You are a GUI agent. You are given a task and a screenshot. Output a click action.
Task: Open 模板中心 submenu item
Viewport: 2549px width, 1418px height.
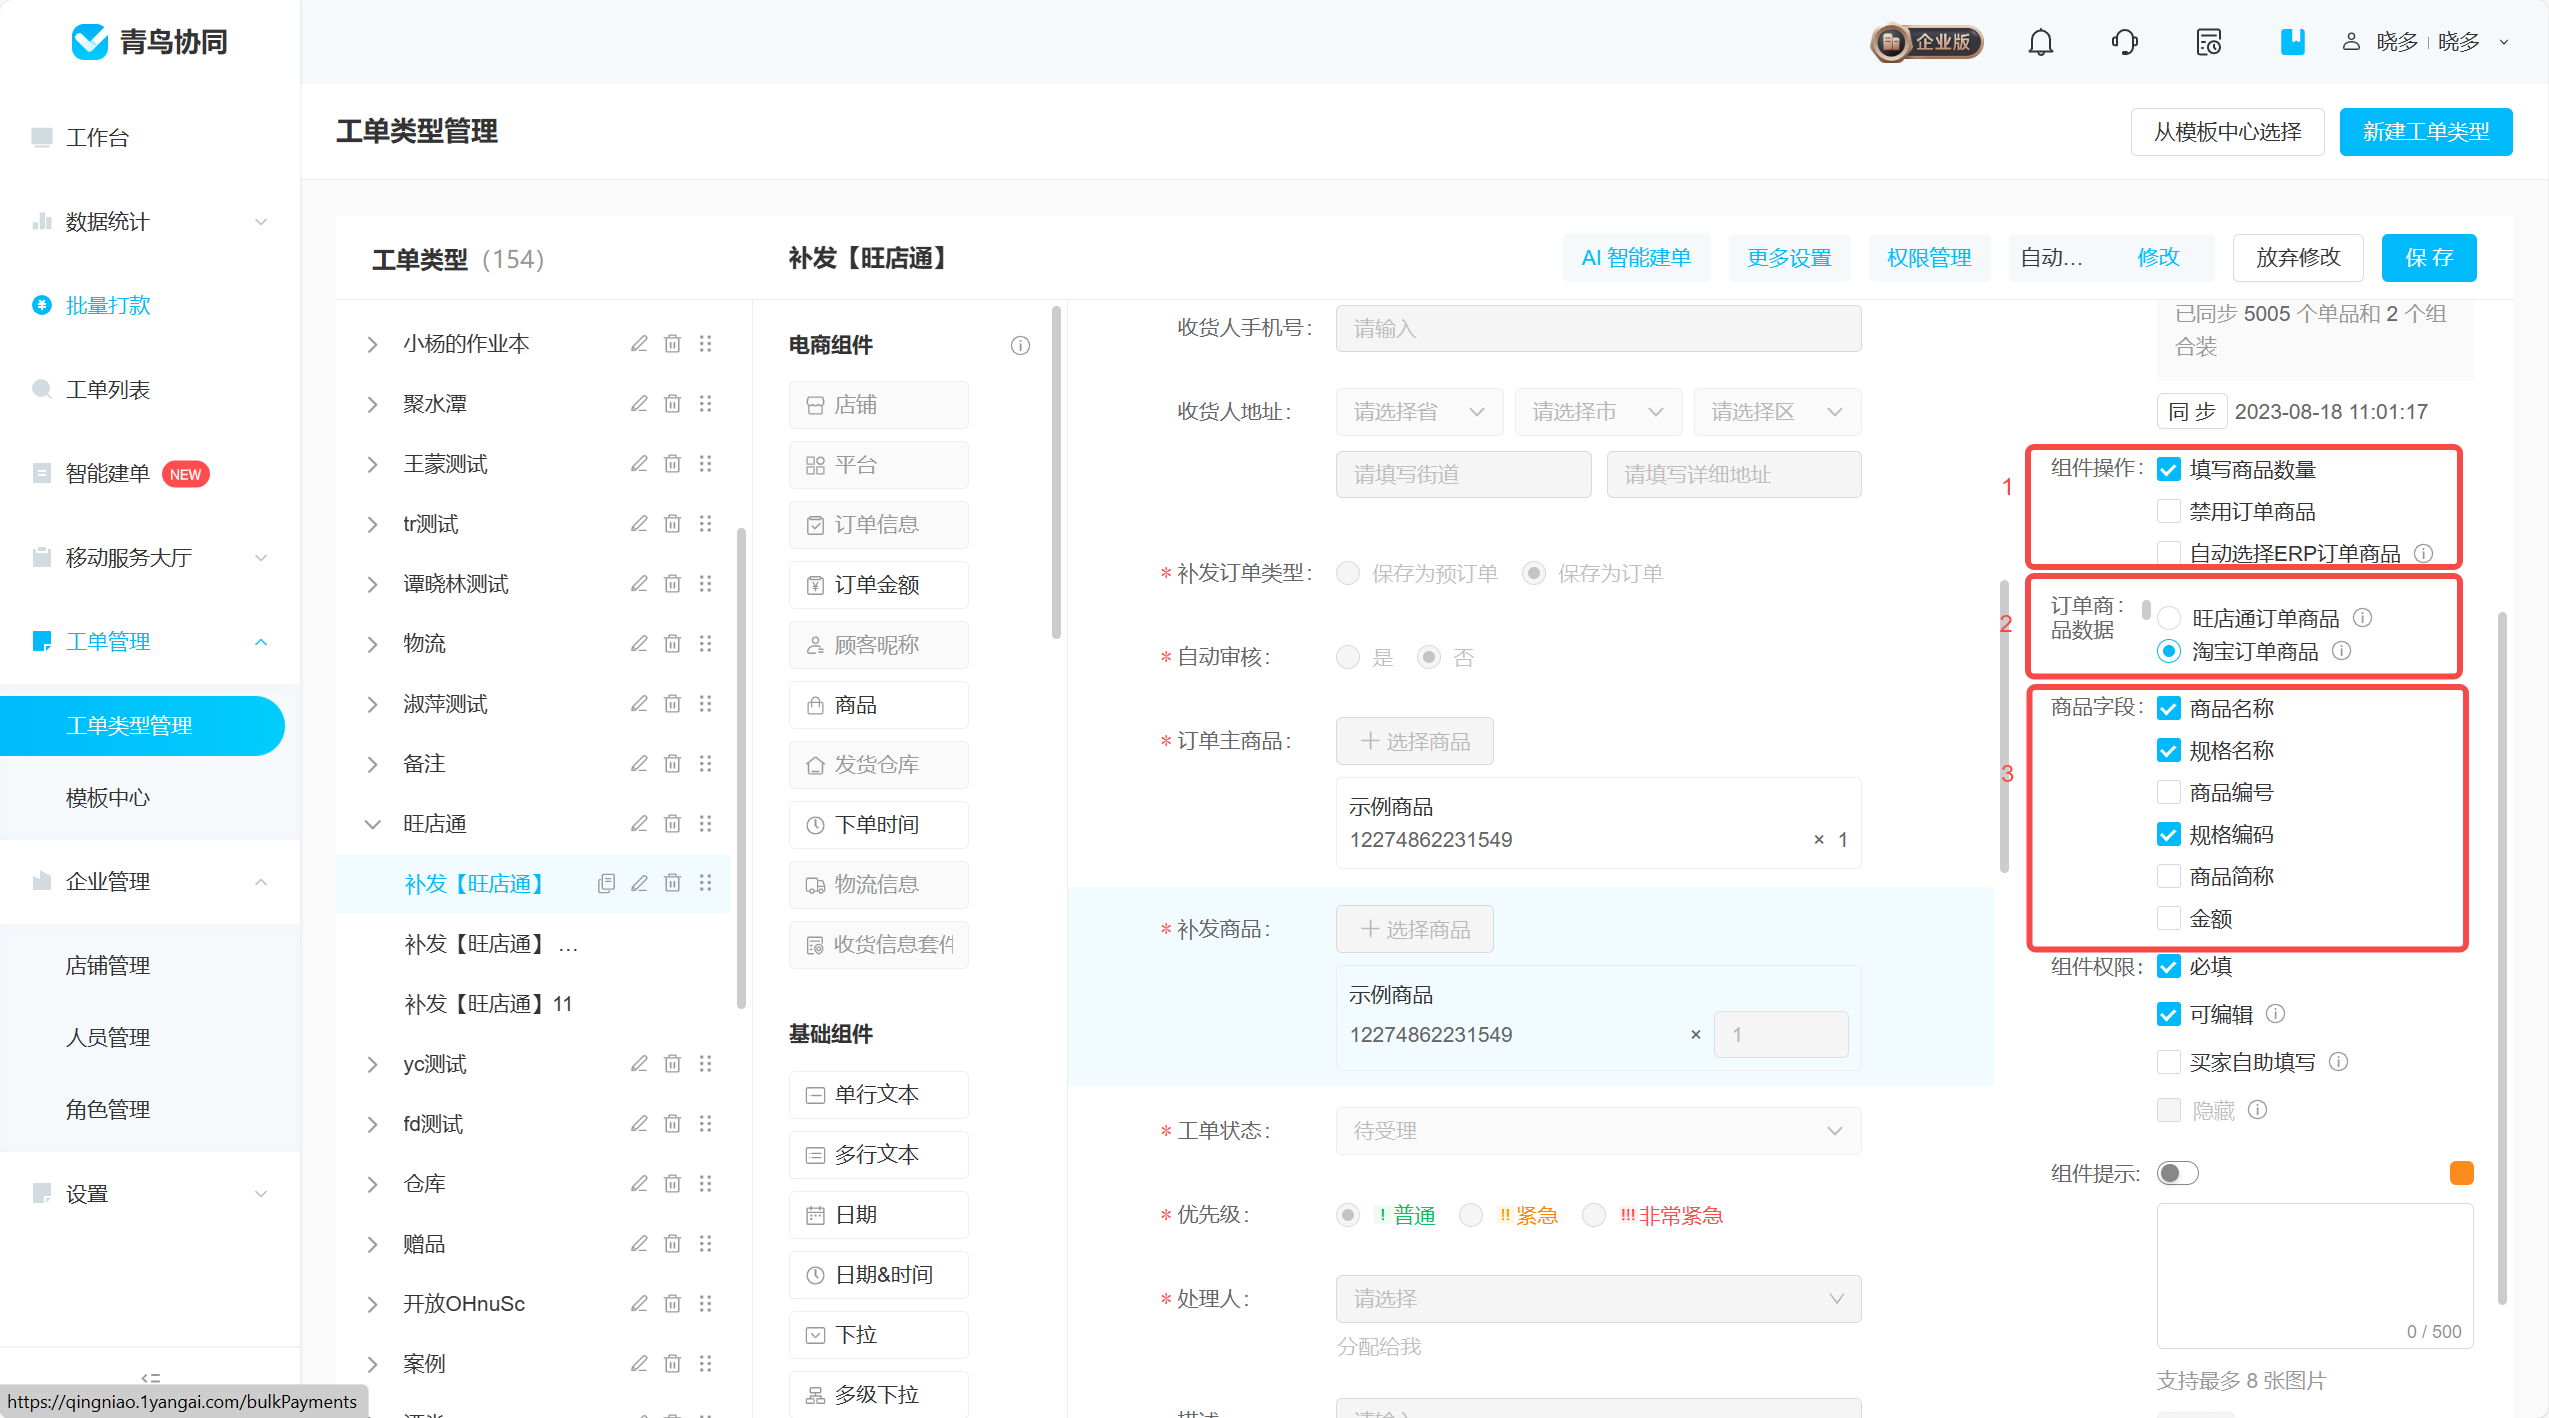pyautogui.click(x=108, y=798)
